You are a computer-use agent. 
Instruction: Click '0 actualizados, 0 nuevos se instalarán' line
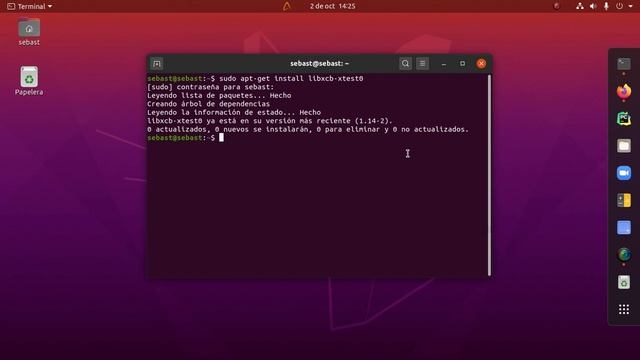click(308, 129)
